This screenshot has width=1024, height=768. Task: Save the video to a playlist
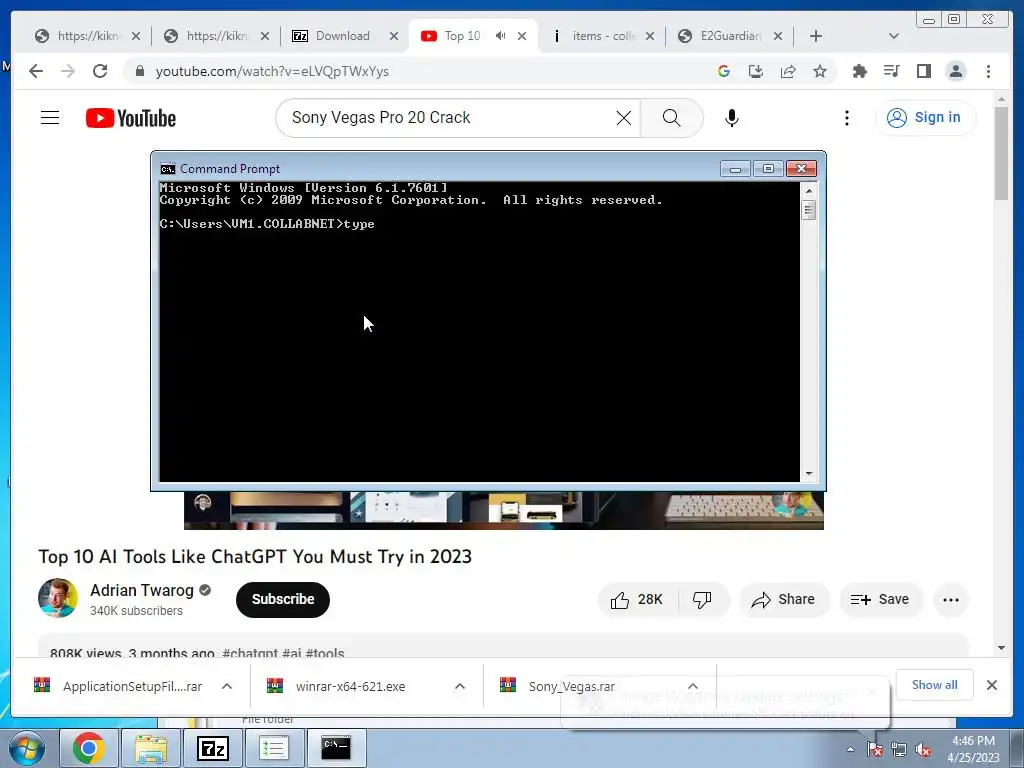(880, 600)
